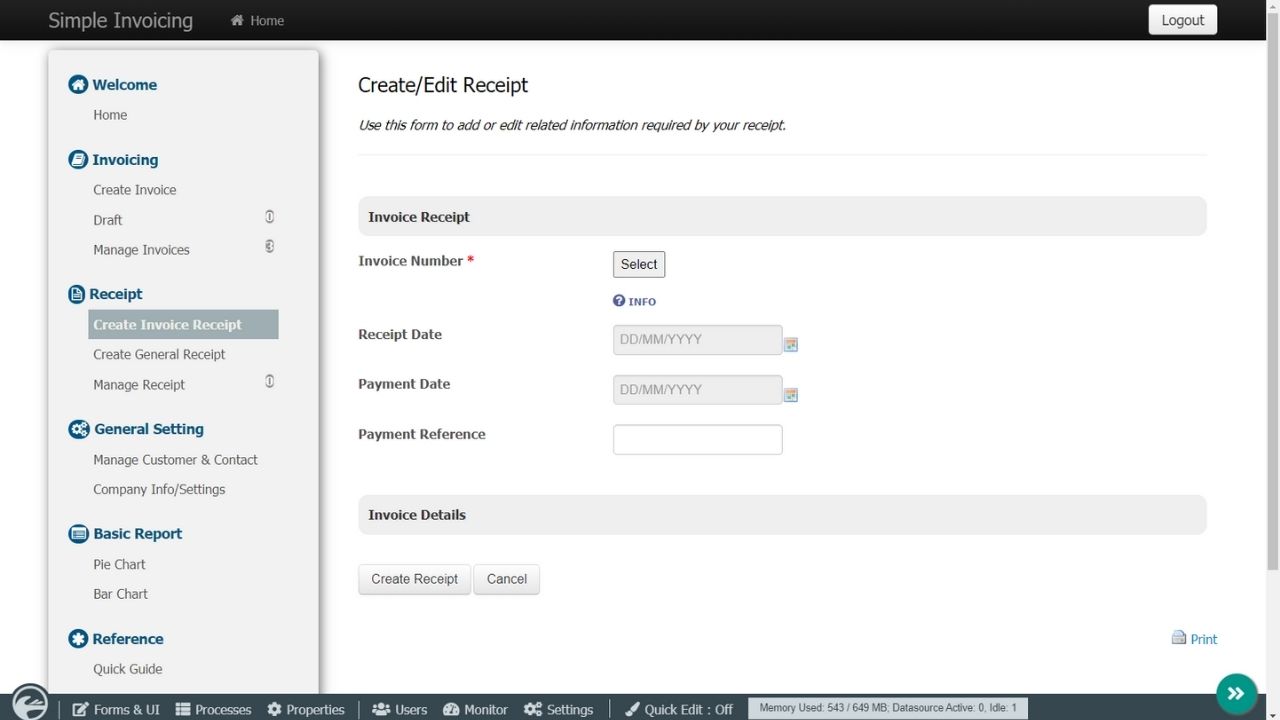The image size is (1280, 720).
Task: Click the Home link in top navbar
Action: pos(258,20)
